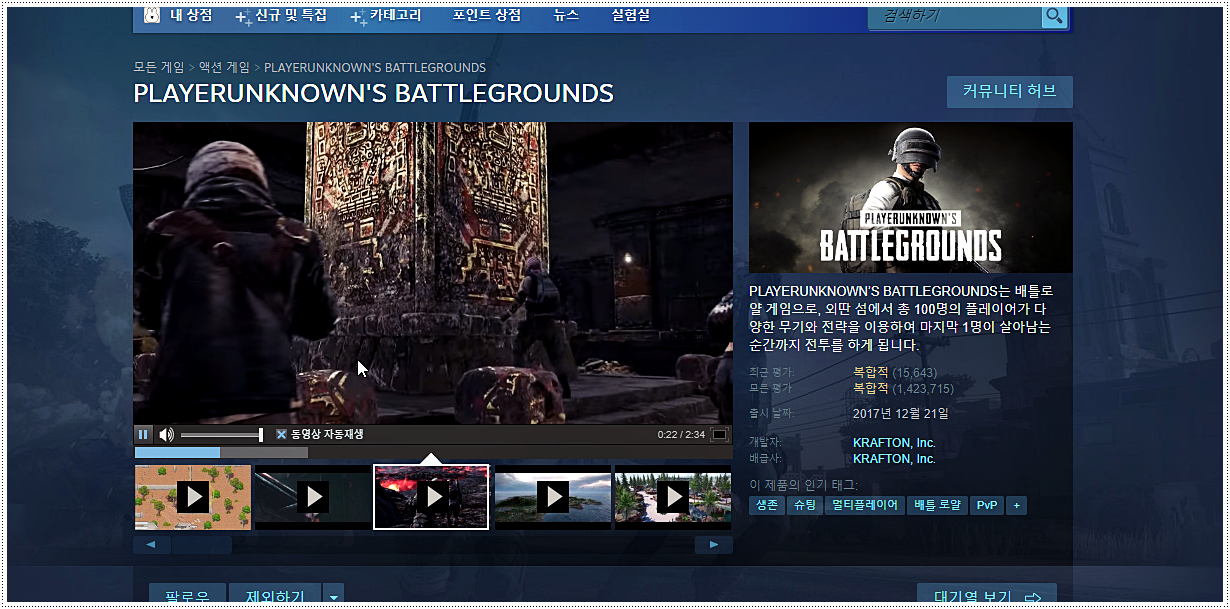The height and width of the screenshot is (609, 1230).
Task: Click the 모든 게임 breadcrumb link
Action: [159, 68]
